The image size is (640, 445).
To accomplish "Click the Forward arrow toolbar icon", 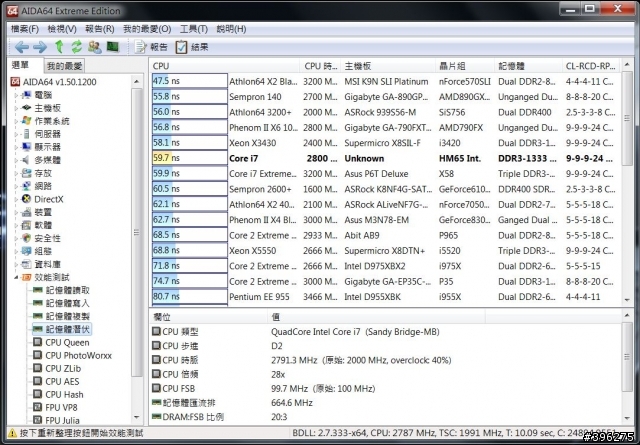I will pos(40,47).
